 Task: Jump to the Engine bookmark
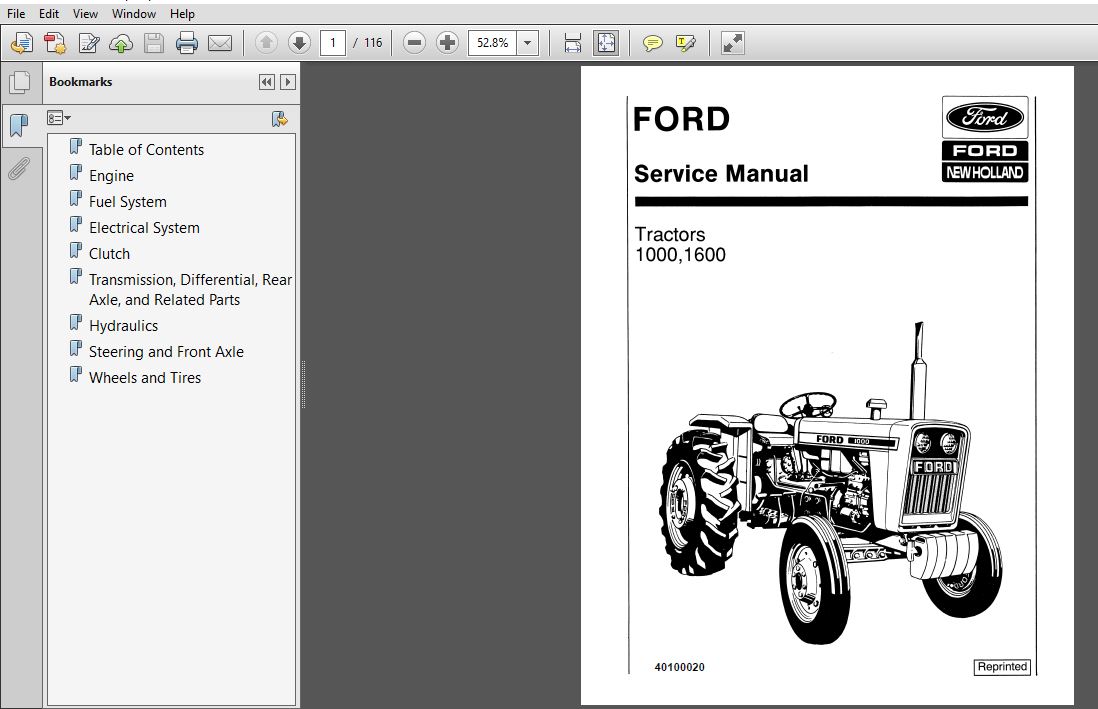pyautogui.click(x=111, y=175)
